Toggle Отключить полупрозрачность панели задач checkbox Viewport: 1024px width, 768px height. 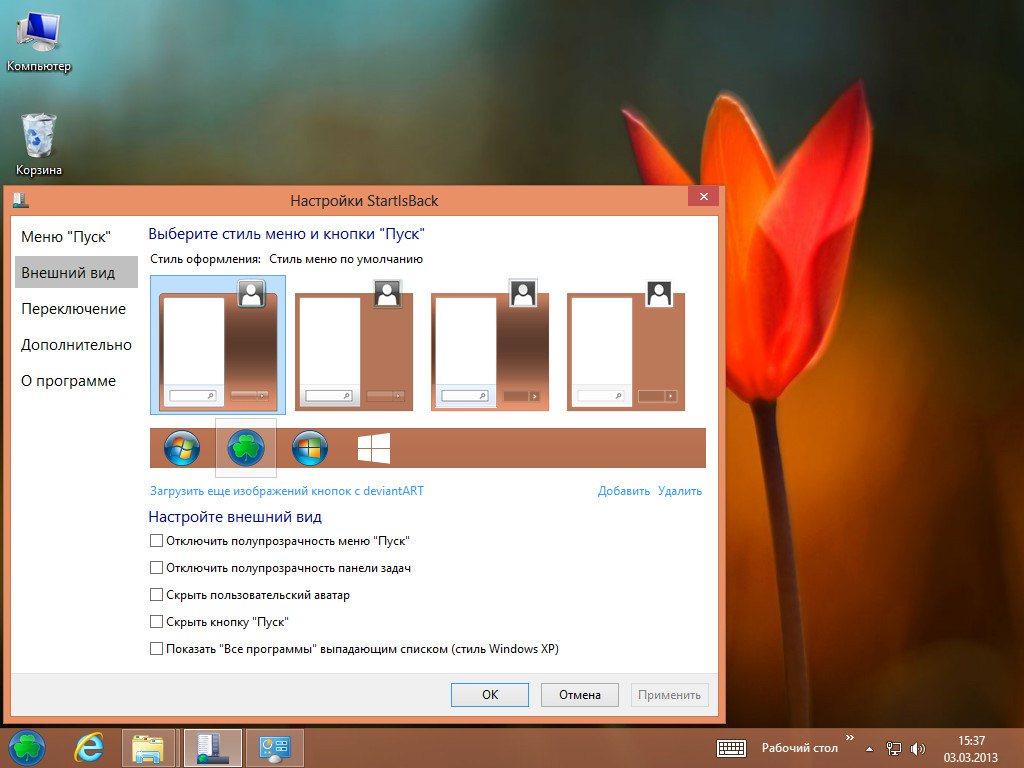pos(156,568)
